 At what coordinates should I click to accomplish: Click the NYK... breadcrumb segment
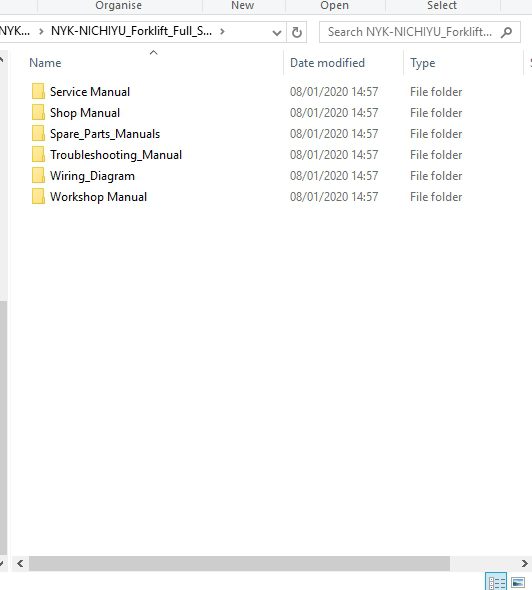(15, 31)
